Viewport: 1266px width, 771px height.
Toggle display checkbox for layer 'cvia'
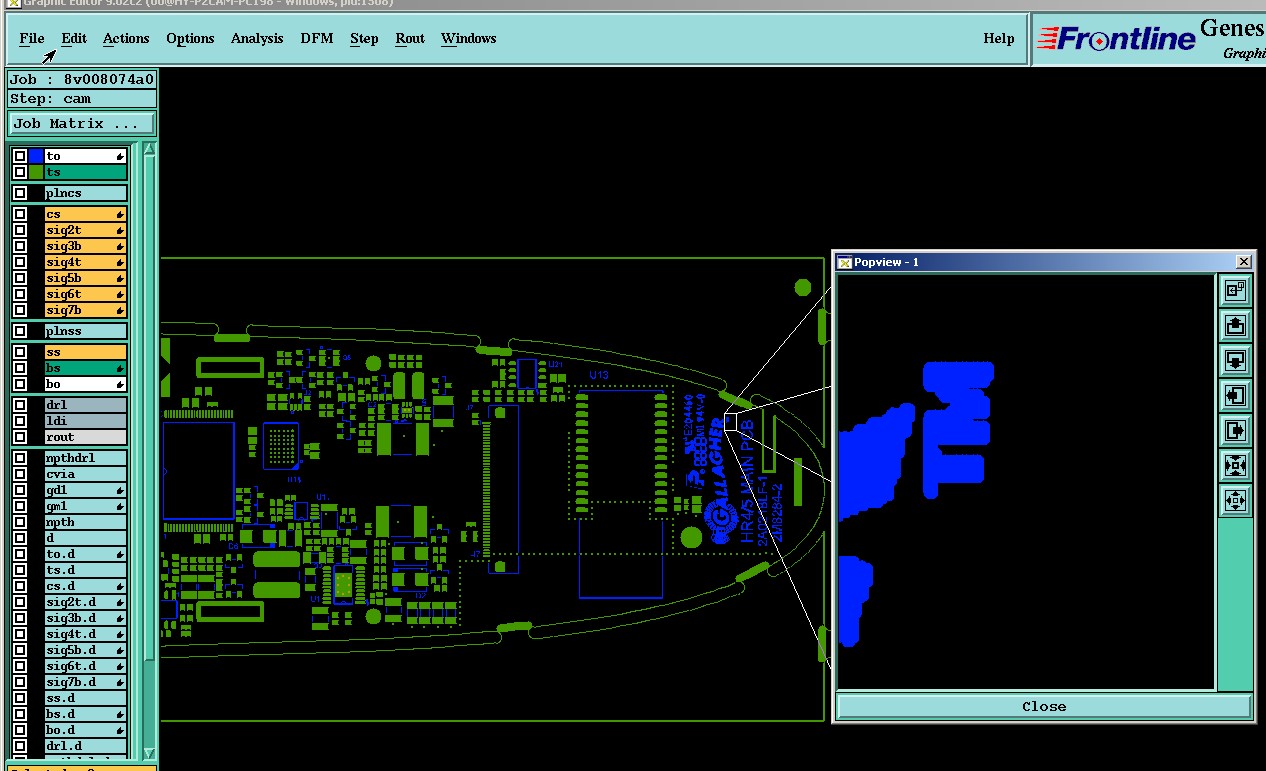[20, 474]
